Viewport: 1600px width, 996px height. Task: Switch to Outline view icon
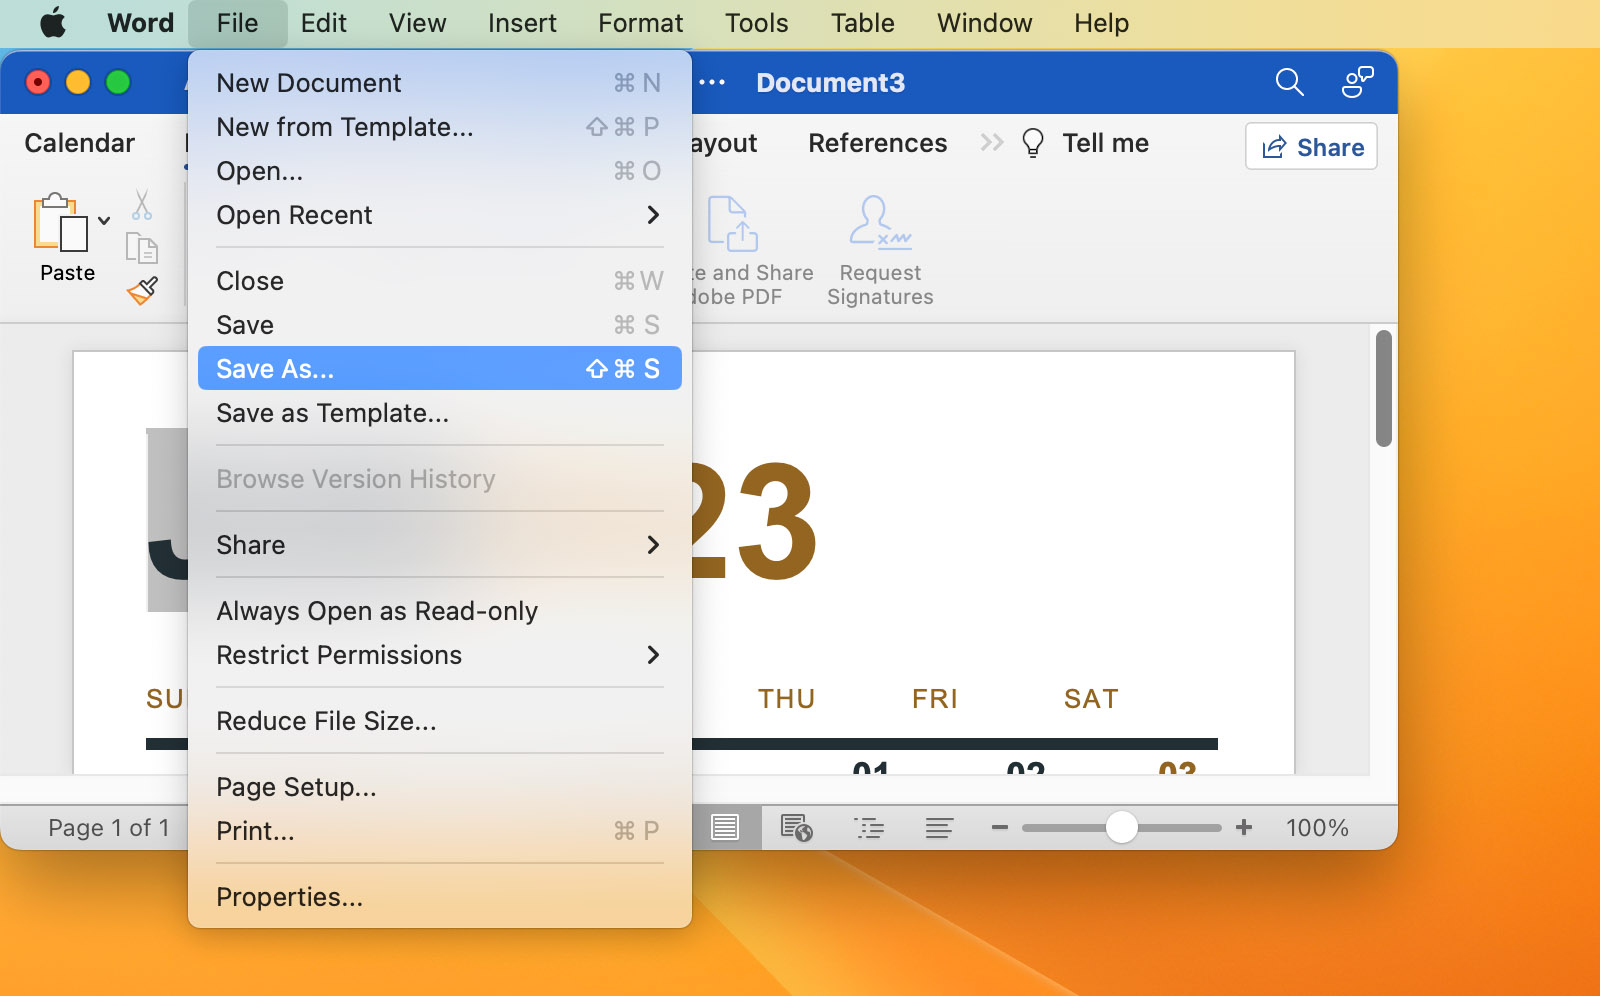(x=869, y=828)
